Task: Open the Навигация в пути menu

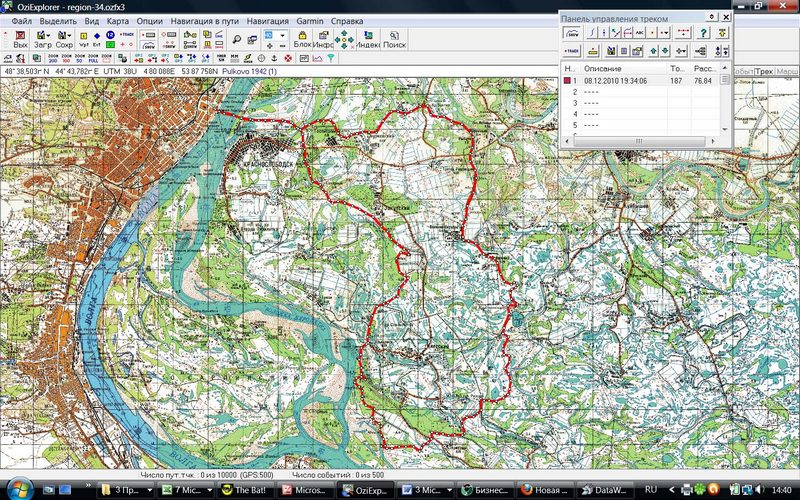Action: click(x=205, y=21)
